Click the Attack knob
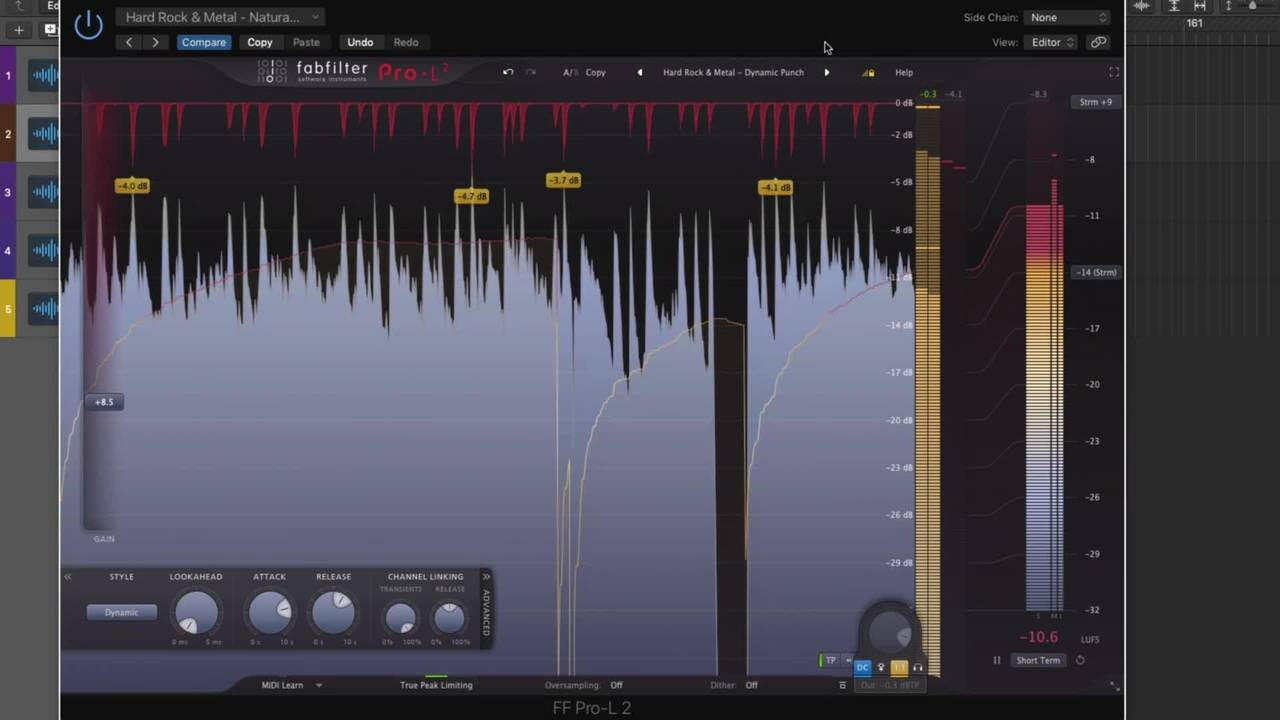1280x720 pixels. [x=269, y=612]
